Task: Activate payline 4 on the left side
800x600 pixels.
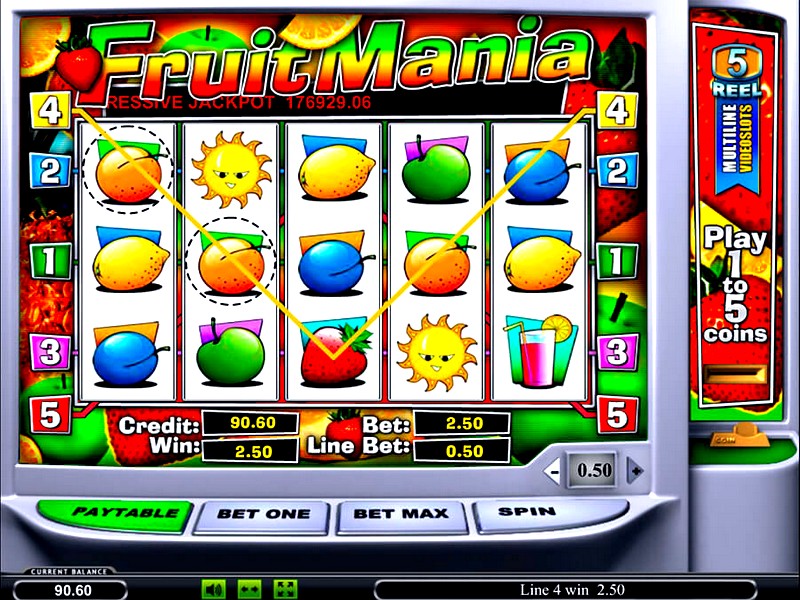Action: pos(49,110)
